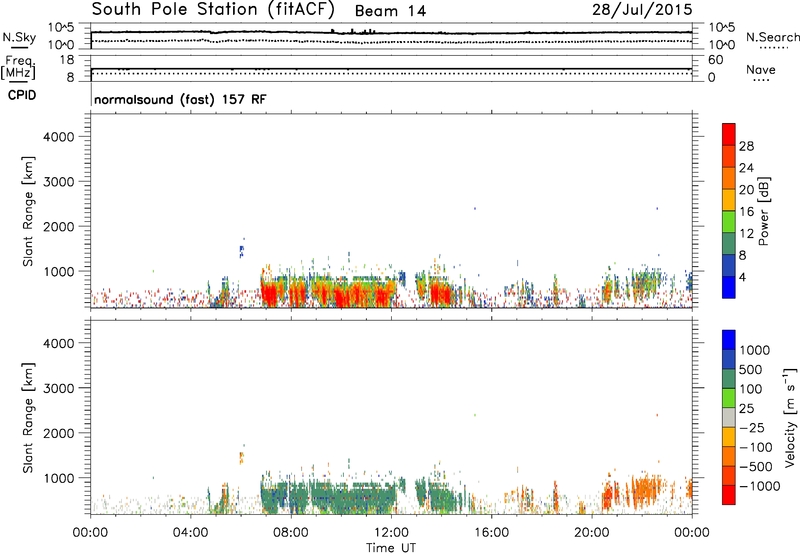Click the blue bottom segment of Power colorbar
Image resolution: width=800 pixels, height=554 pixels.
(729, 287)
